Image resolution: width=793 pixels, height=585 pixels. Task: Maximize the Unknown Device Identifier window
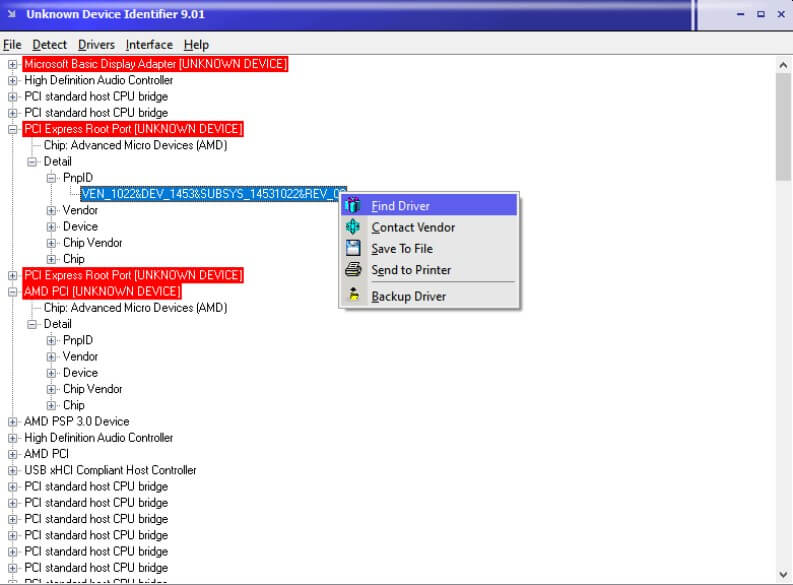(761, 14)
